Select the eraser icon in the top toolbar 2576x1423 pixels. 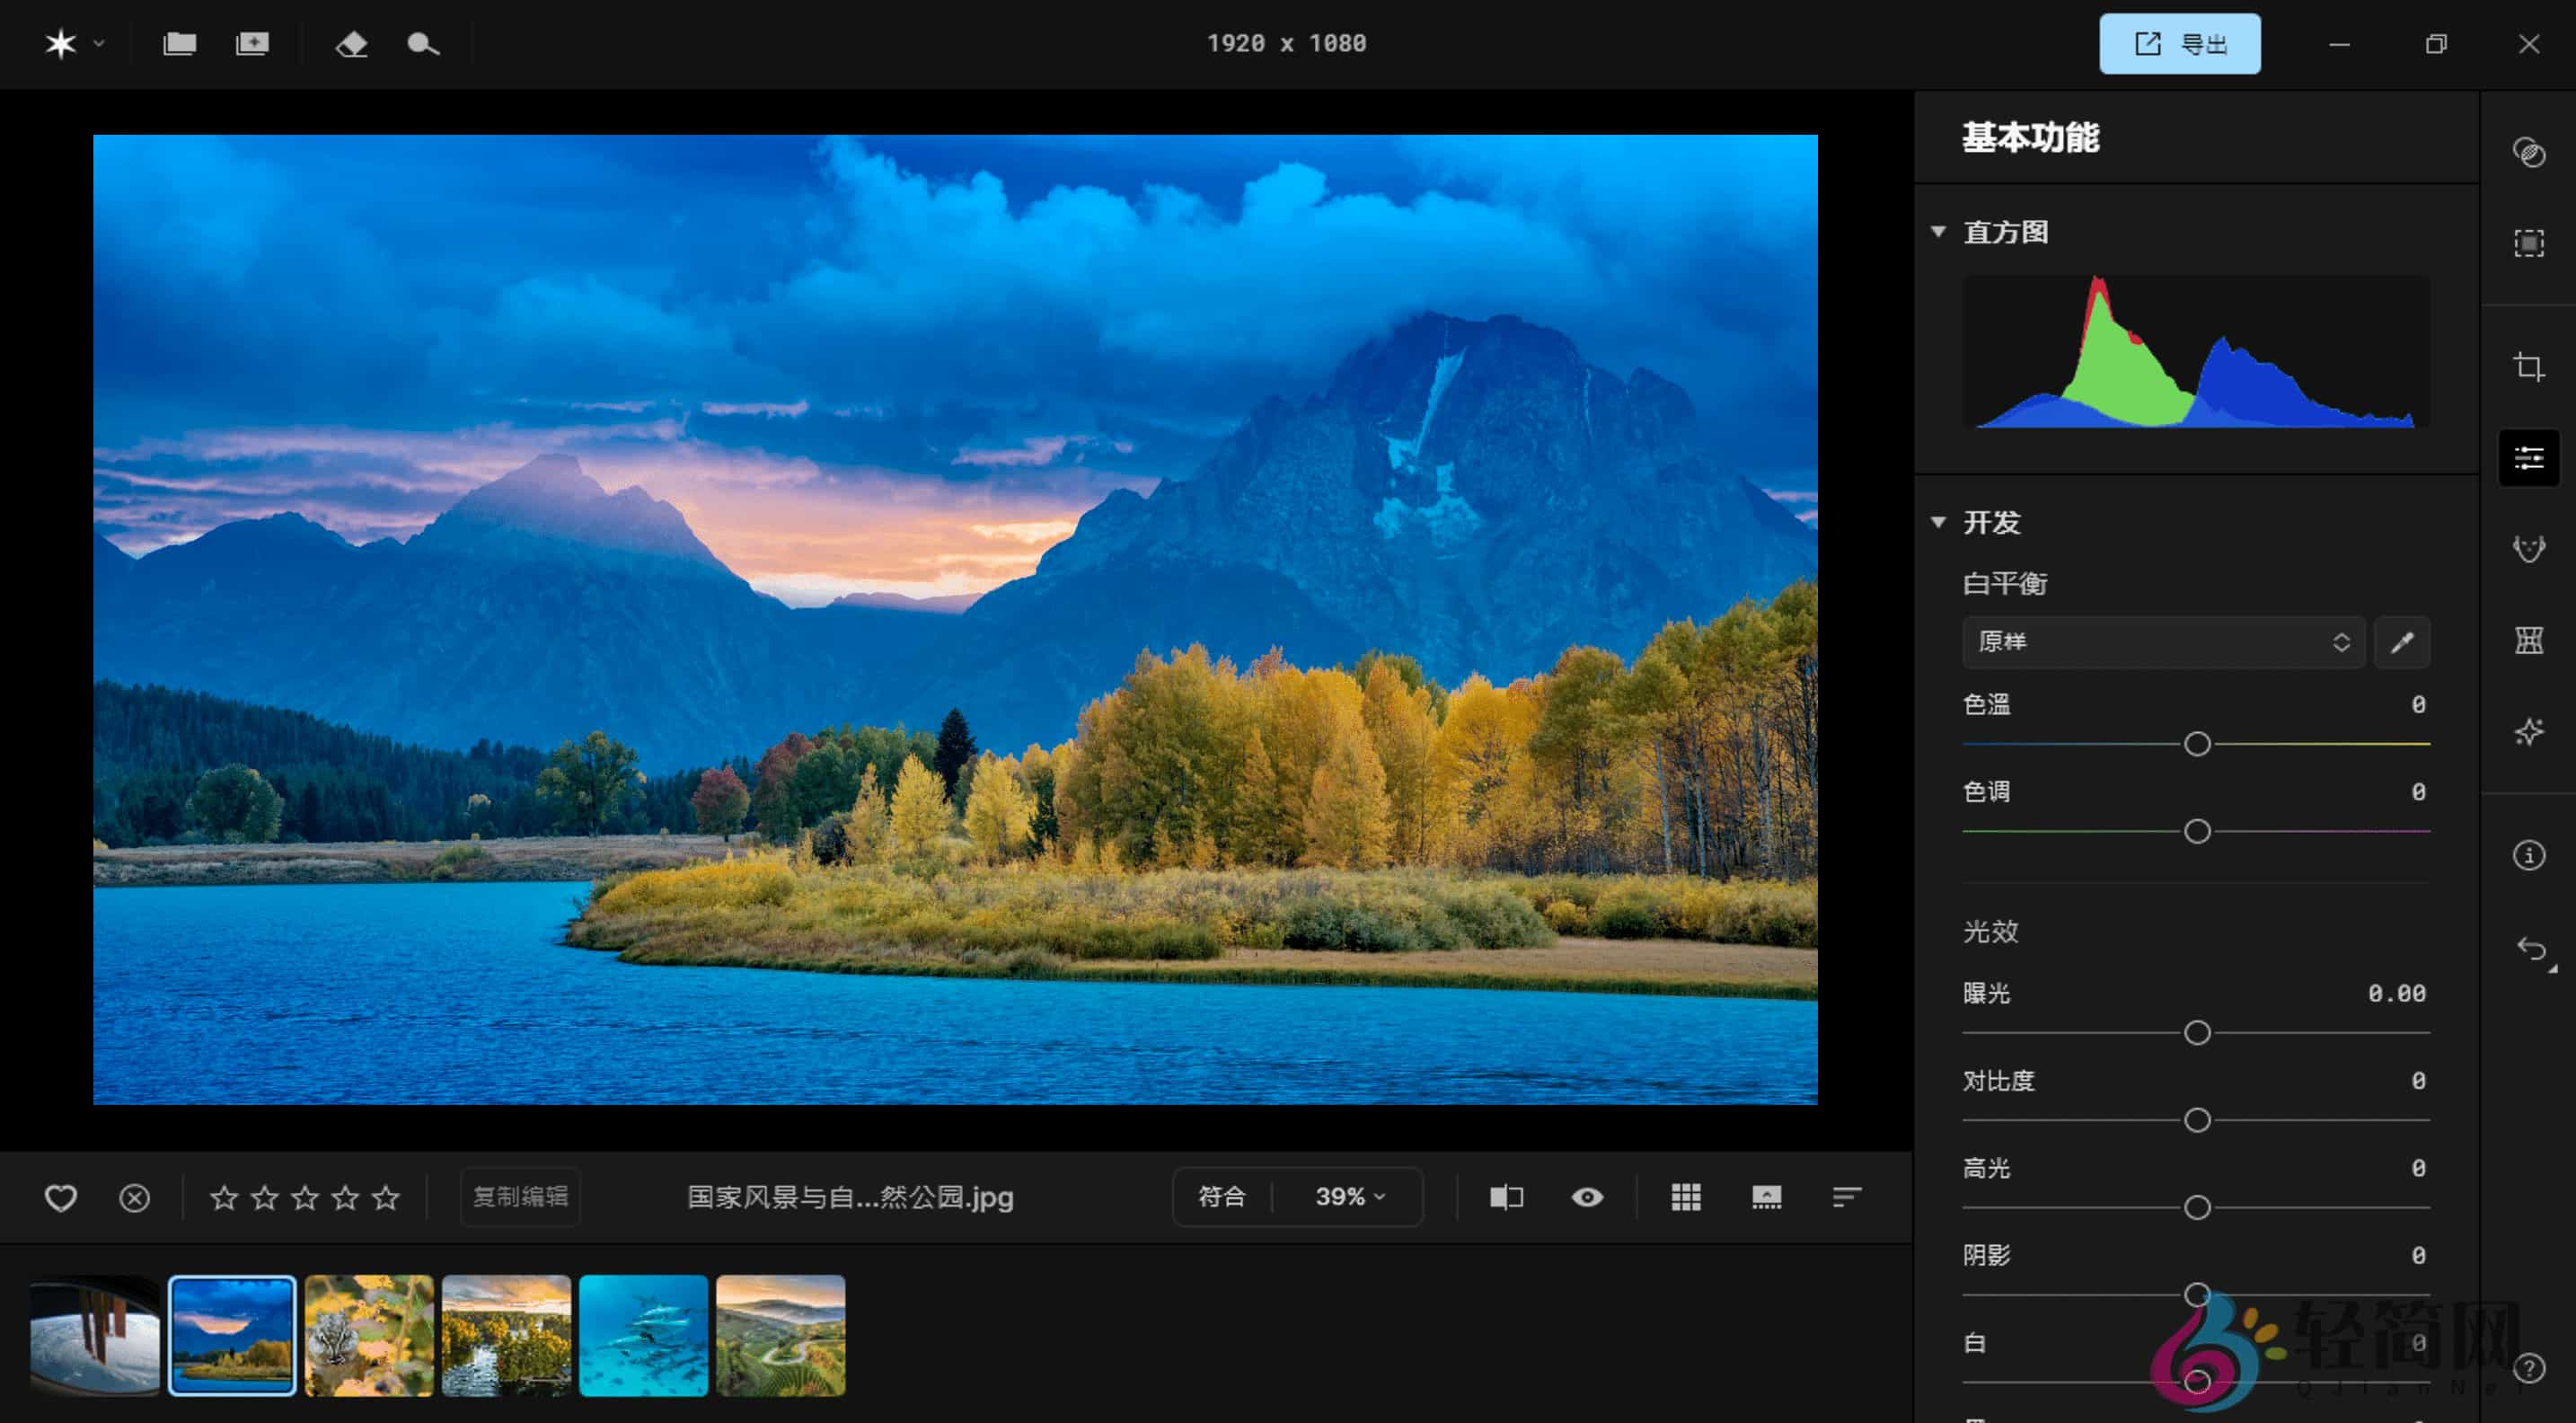pos(352,44)
